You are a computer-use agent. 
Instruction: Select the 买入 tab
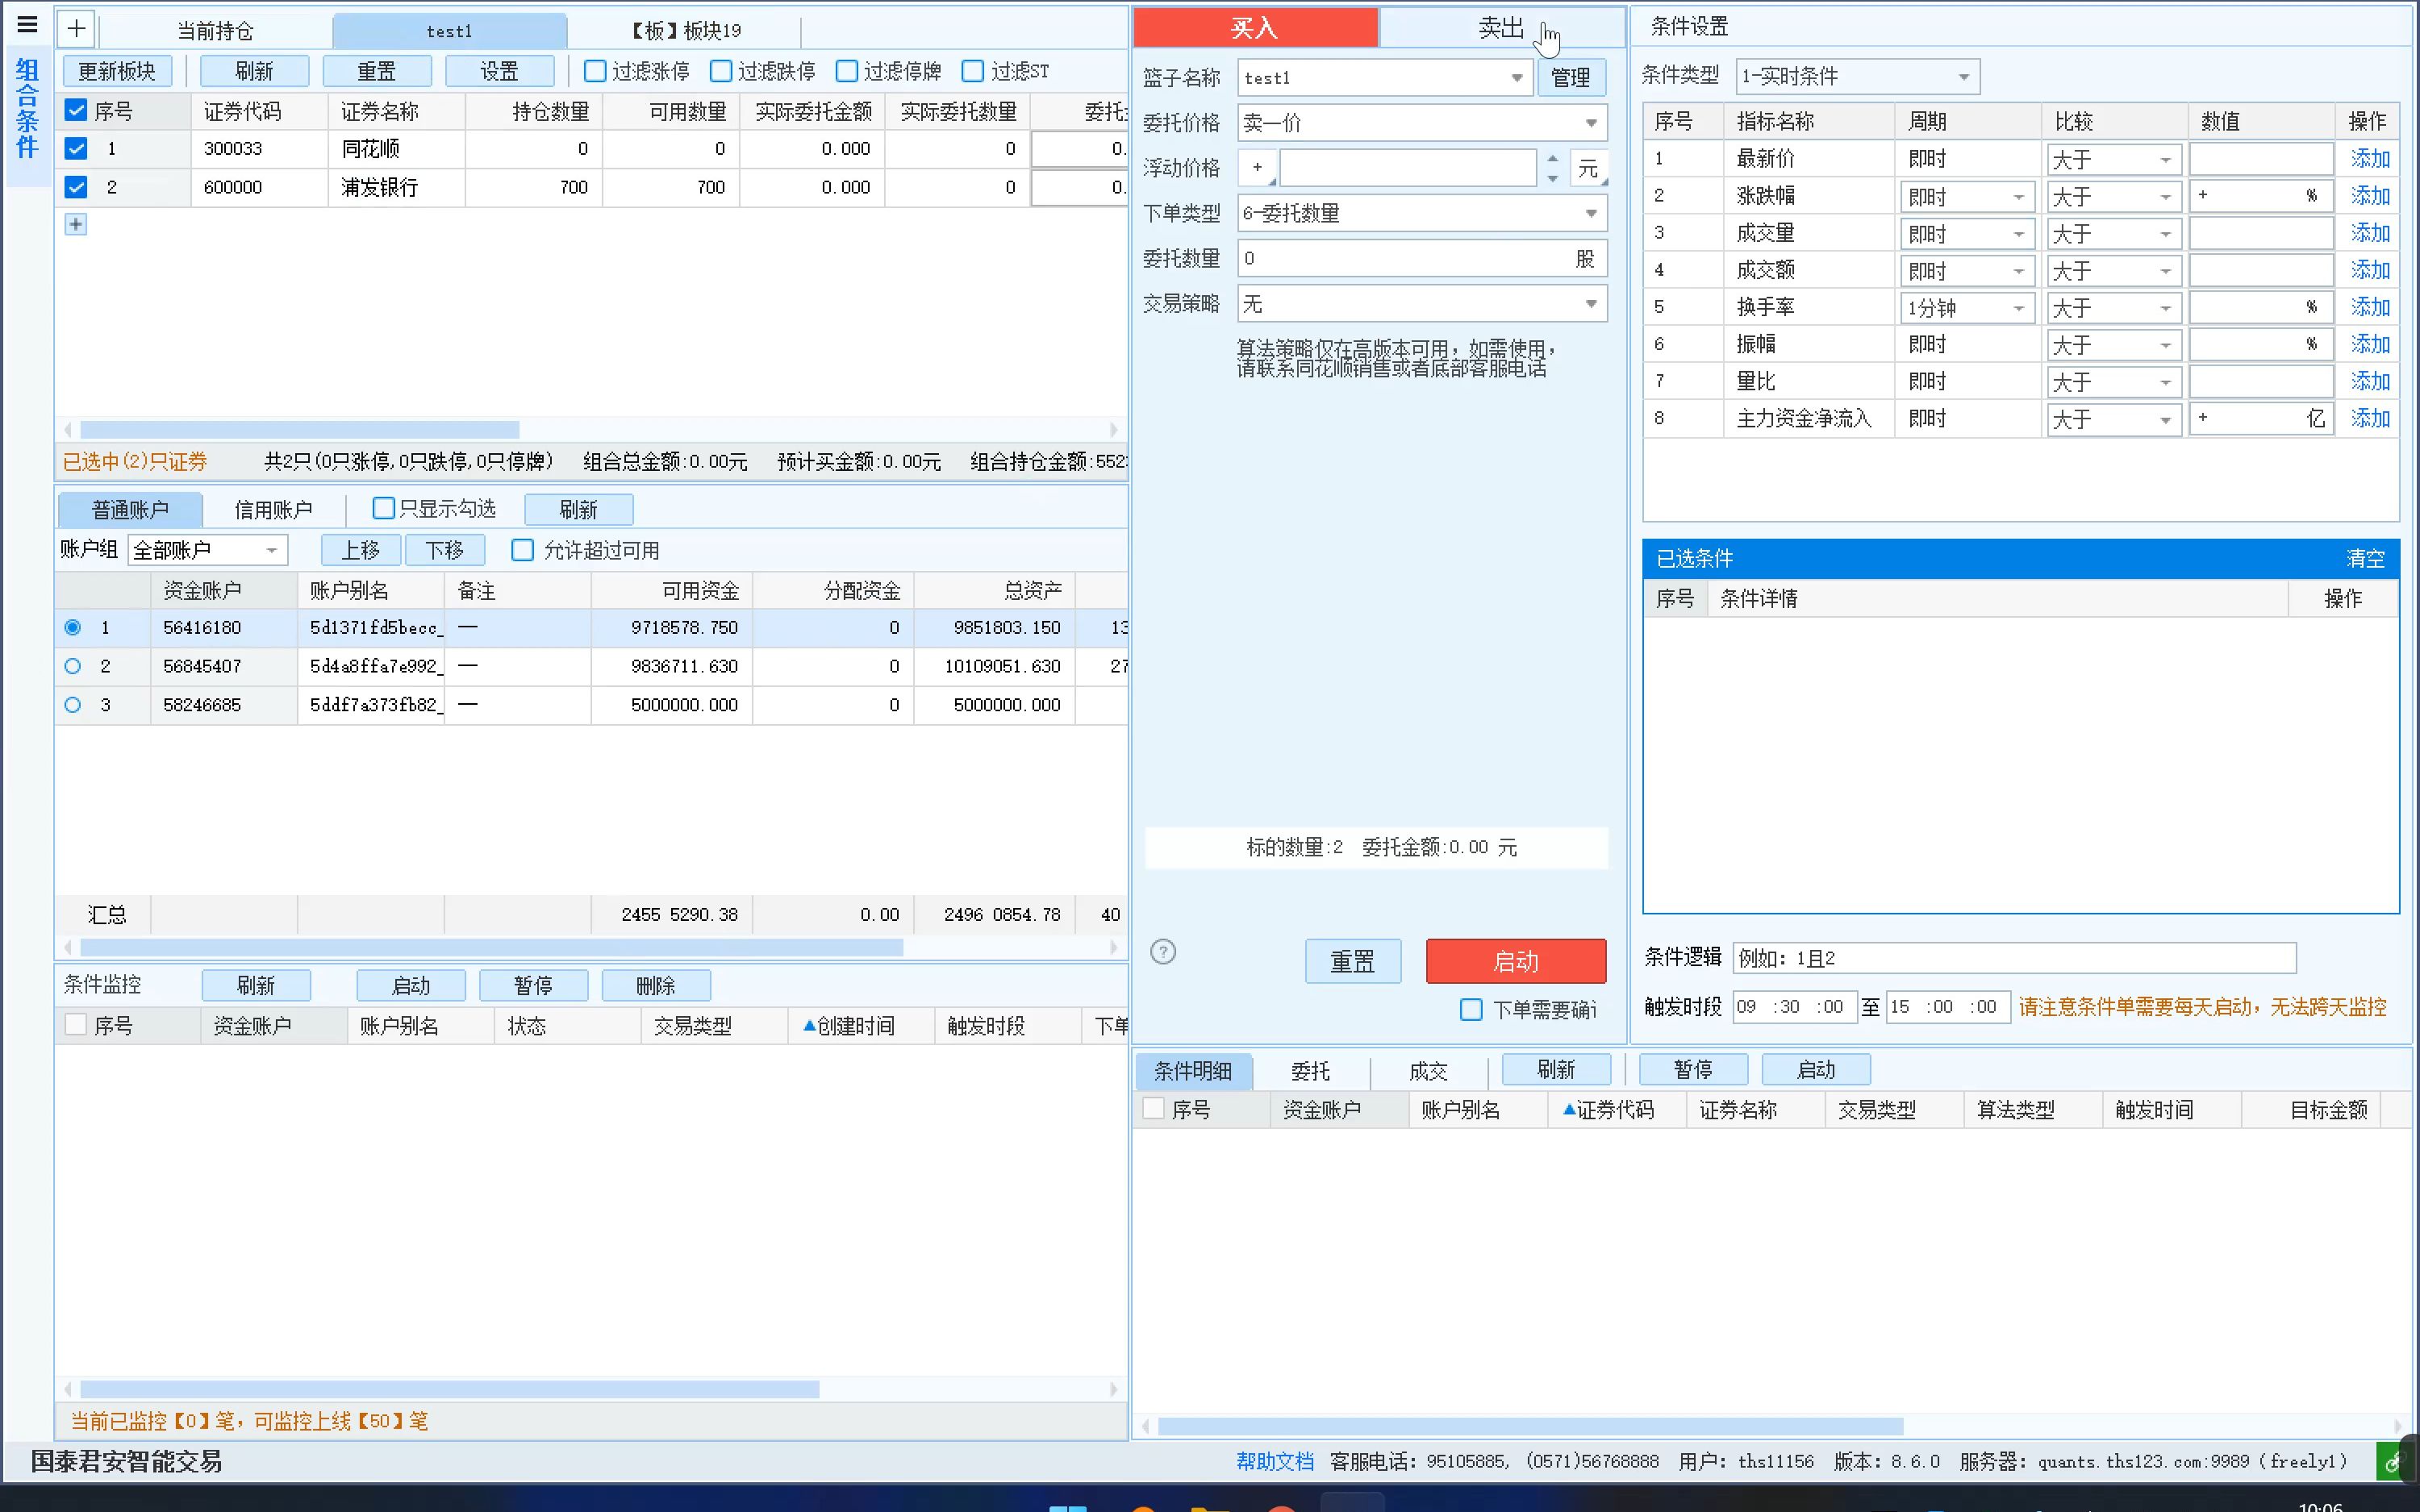tap(1255, 28)
